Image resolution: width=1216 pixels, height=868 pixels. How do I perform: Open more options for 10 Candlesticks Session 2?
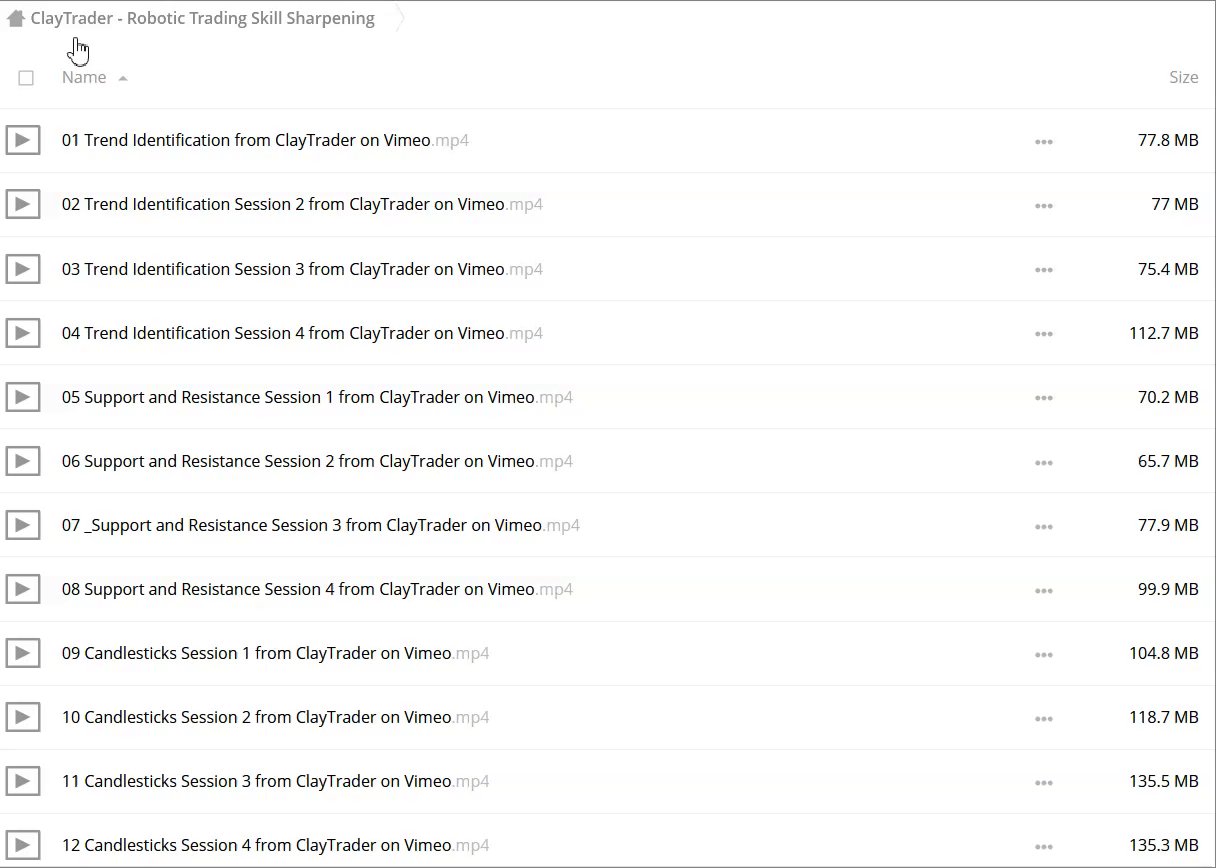[x=1044, y=718]
